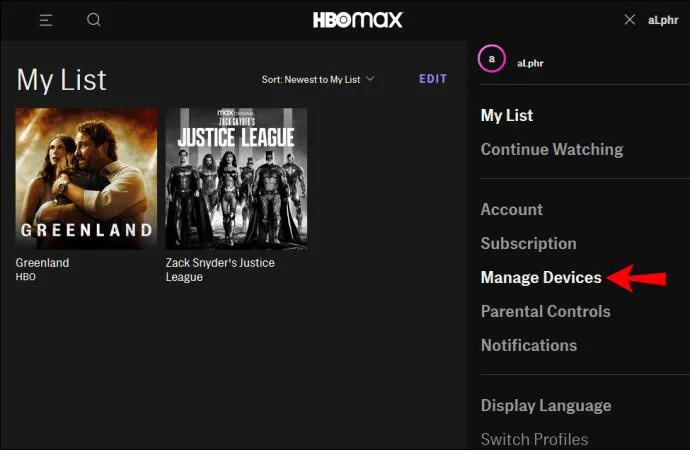Click Zack Snyder's Justice League title text
Image resolution: width=690 pixels, height=450 pixels.
[220, 270]
